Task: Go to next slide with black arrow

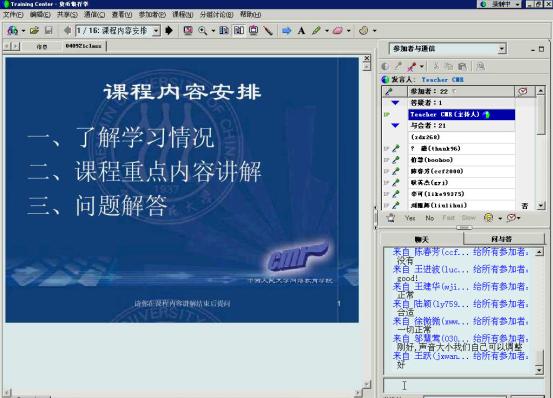Action: pos(169,31)
